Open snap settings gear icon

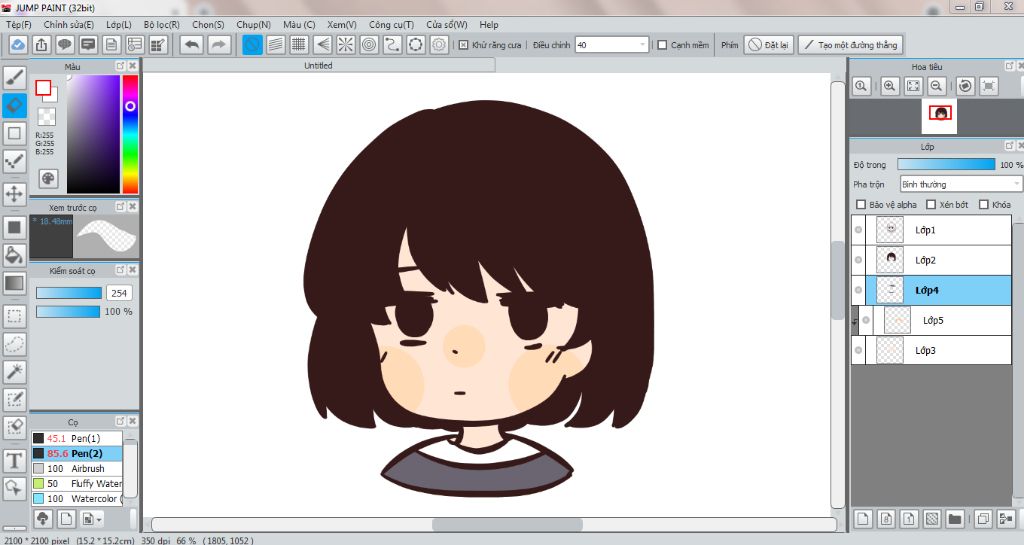pos(439,45)
